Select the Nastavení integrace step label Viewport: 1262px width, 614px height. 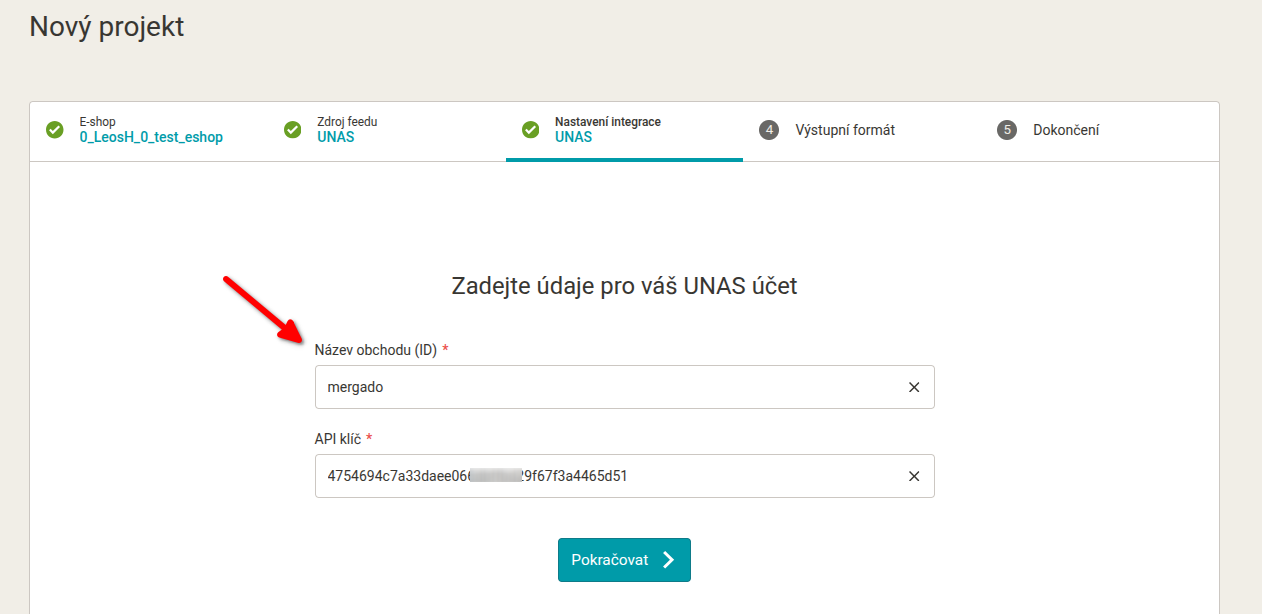tap(608, 122)
